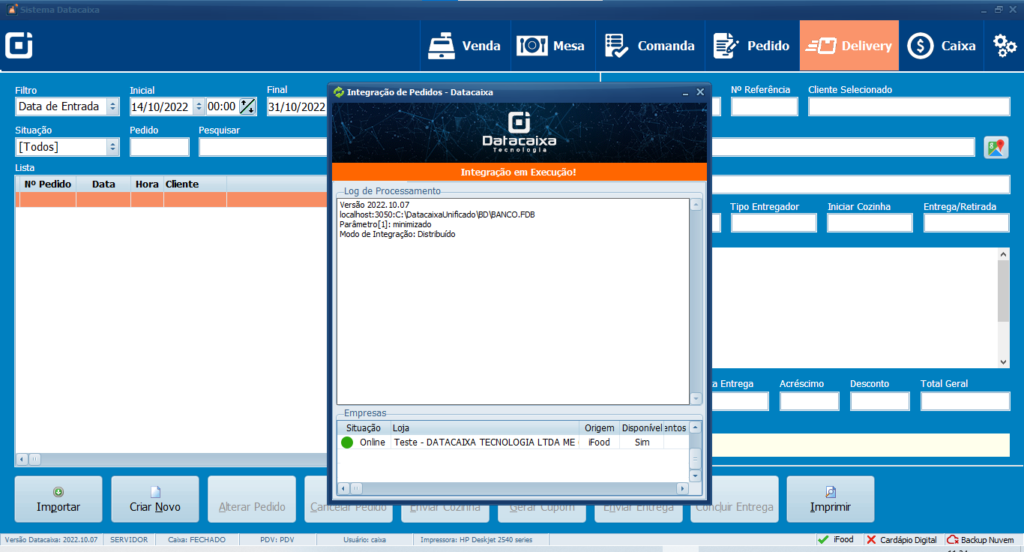Open the Inicial date picker dropdown
Image resolution: width=1024 pixels, height=552 pixels.
(199, 107)
